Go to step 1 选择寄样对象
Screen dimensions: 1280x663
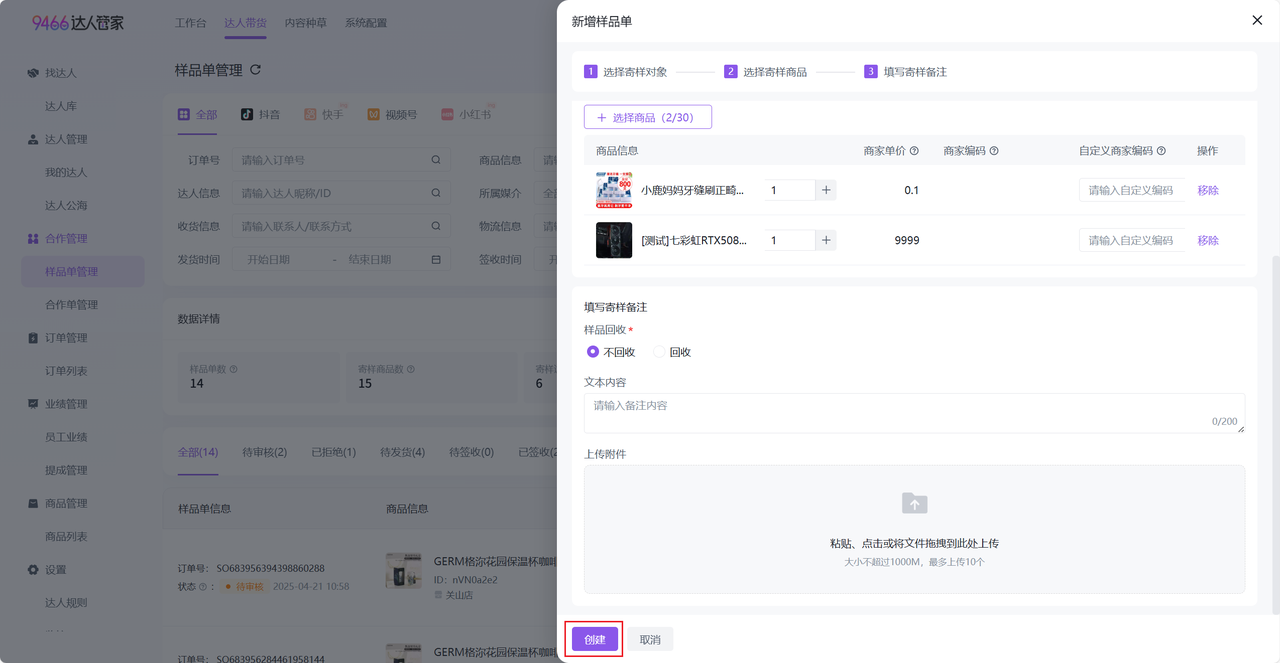(626, 72)
